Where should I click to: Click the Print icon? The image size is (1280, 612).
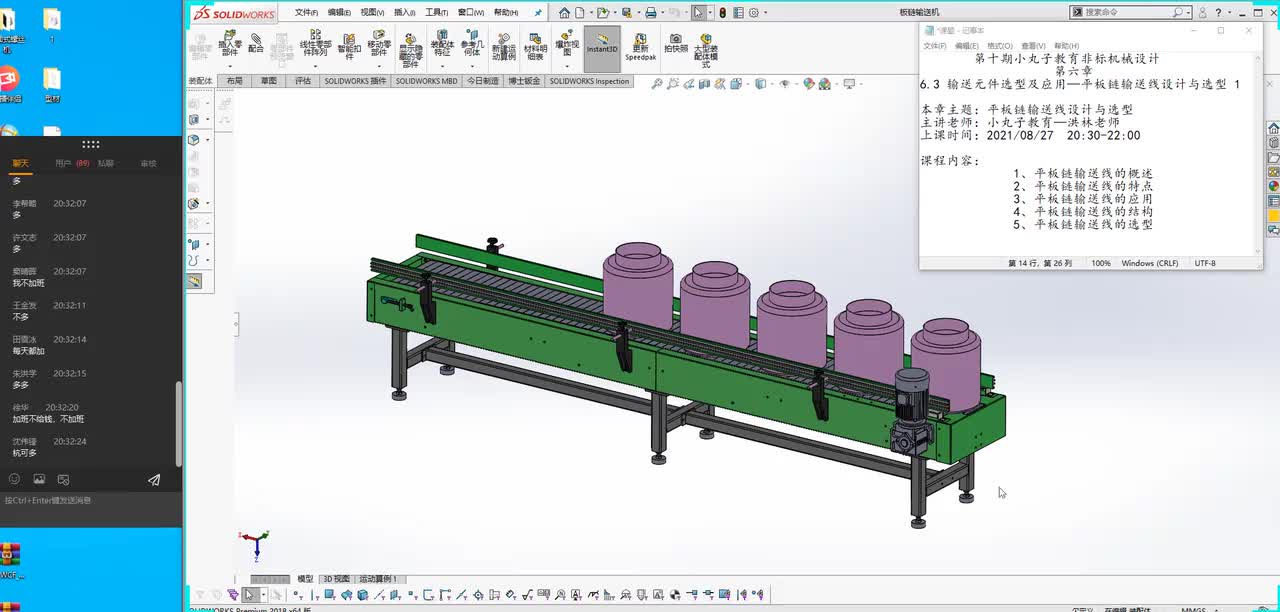pos(651,13)
